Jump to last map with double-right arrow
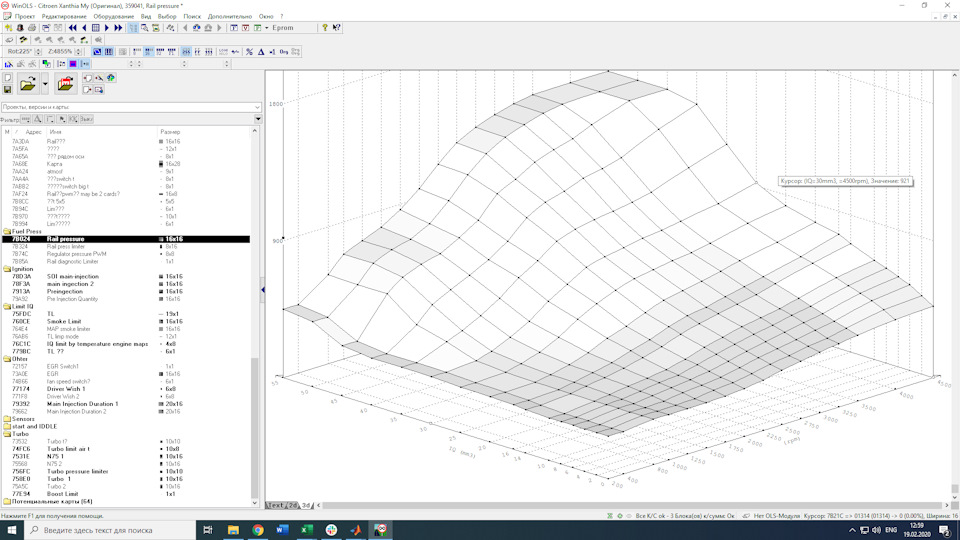This screenshot has height=540, width=960. [x=118, y=28]
